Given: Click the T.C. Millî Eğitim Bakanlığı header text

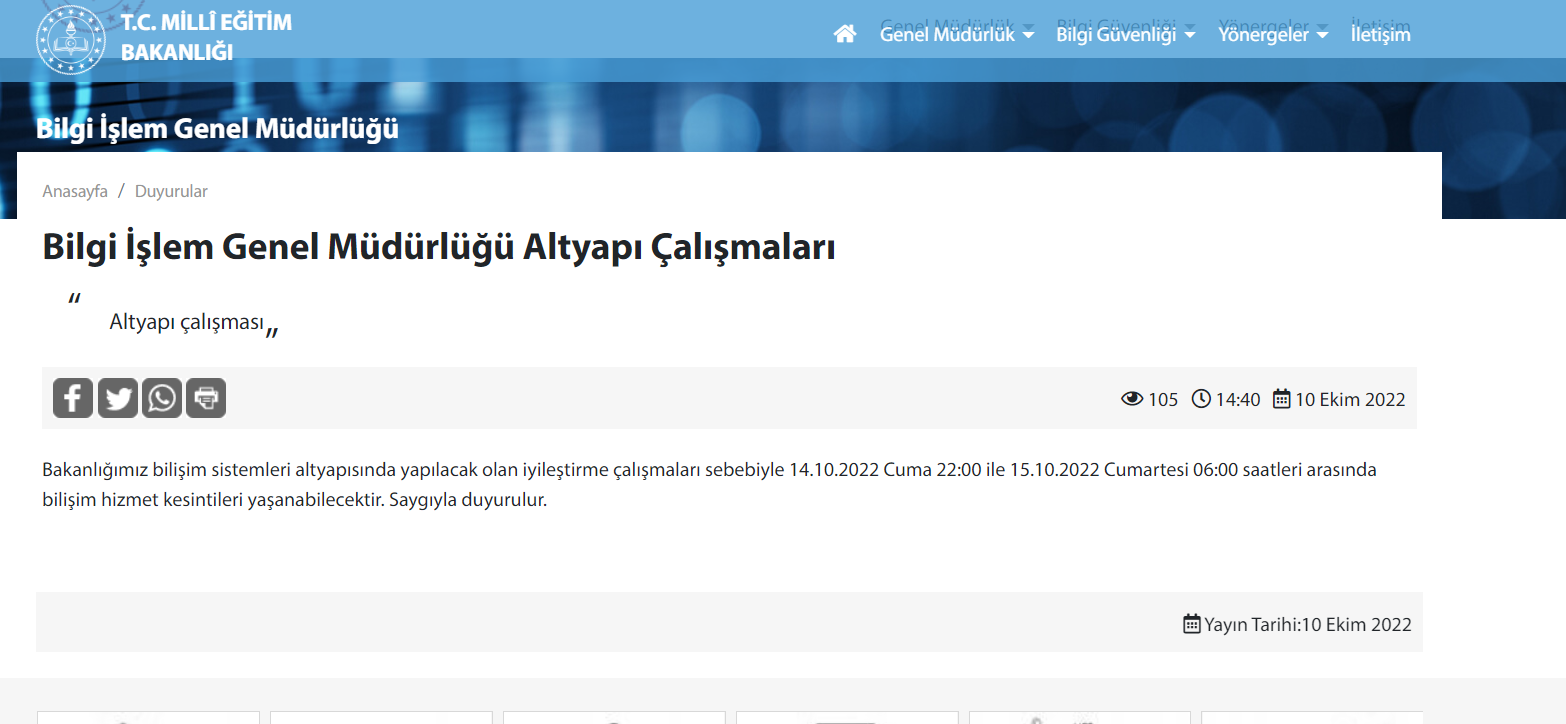Looking at the screenshot, I should click(206, 37).
